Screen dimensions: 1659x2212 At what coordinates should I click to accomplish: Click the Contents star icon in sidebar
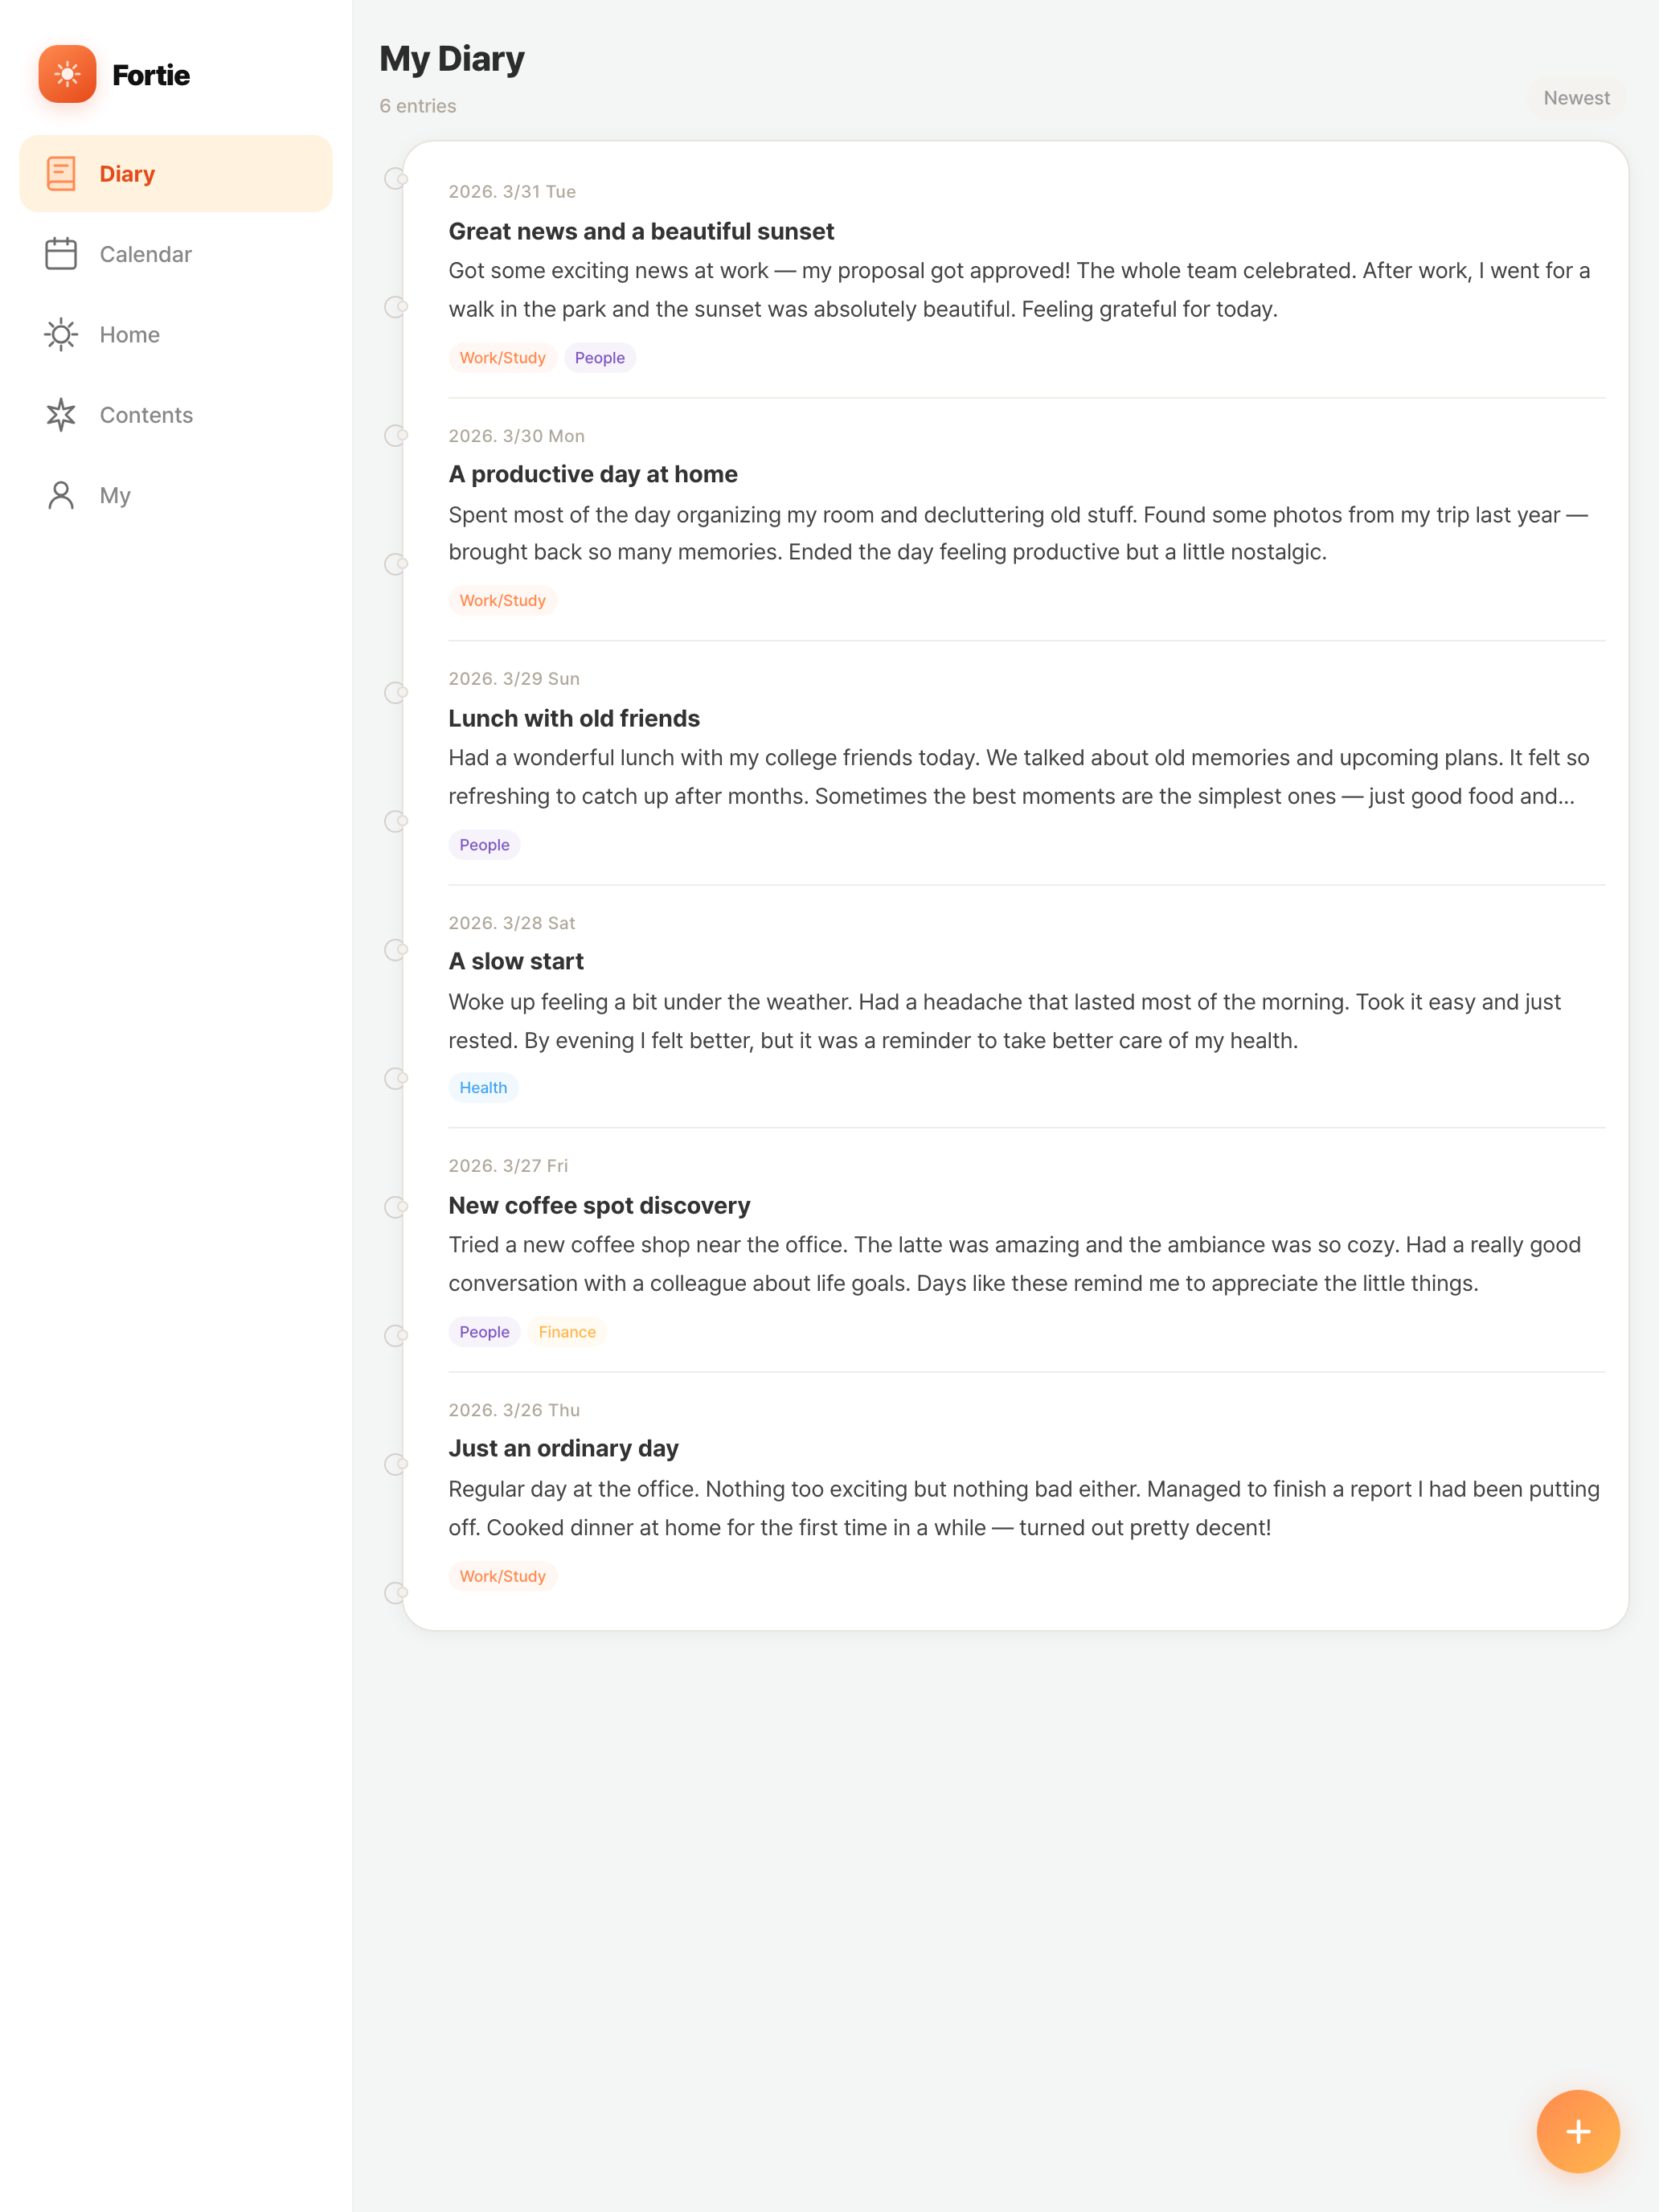61,415
